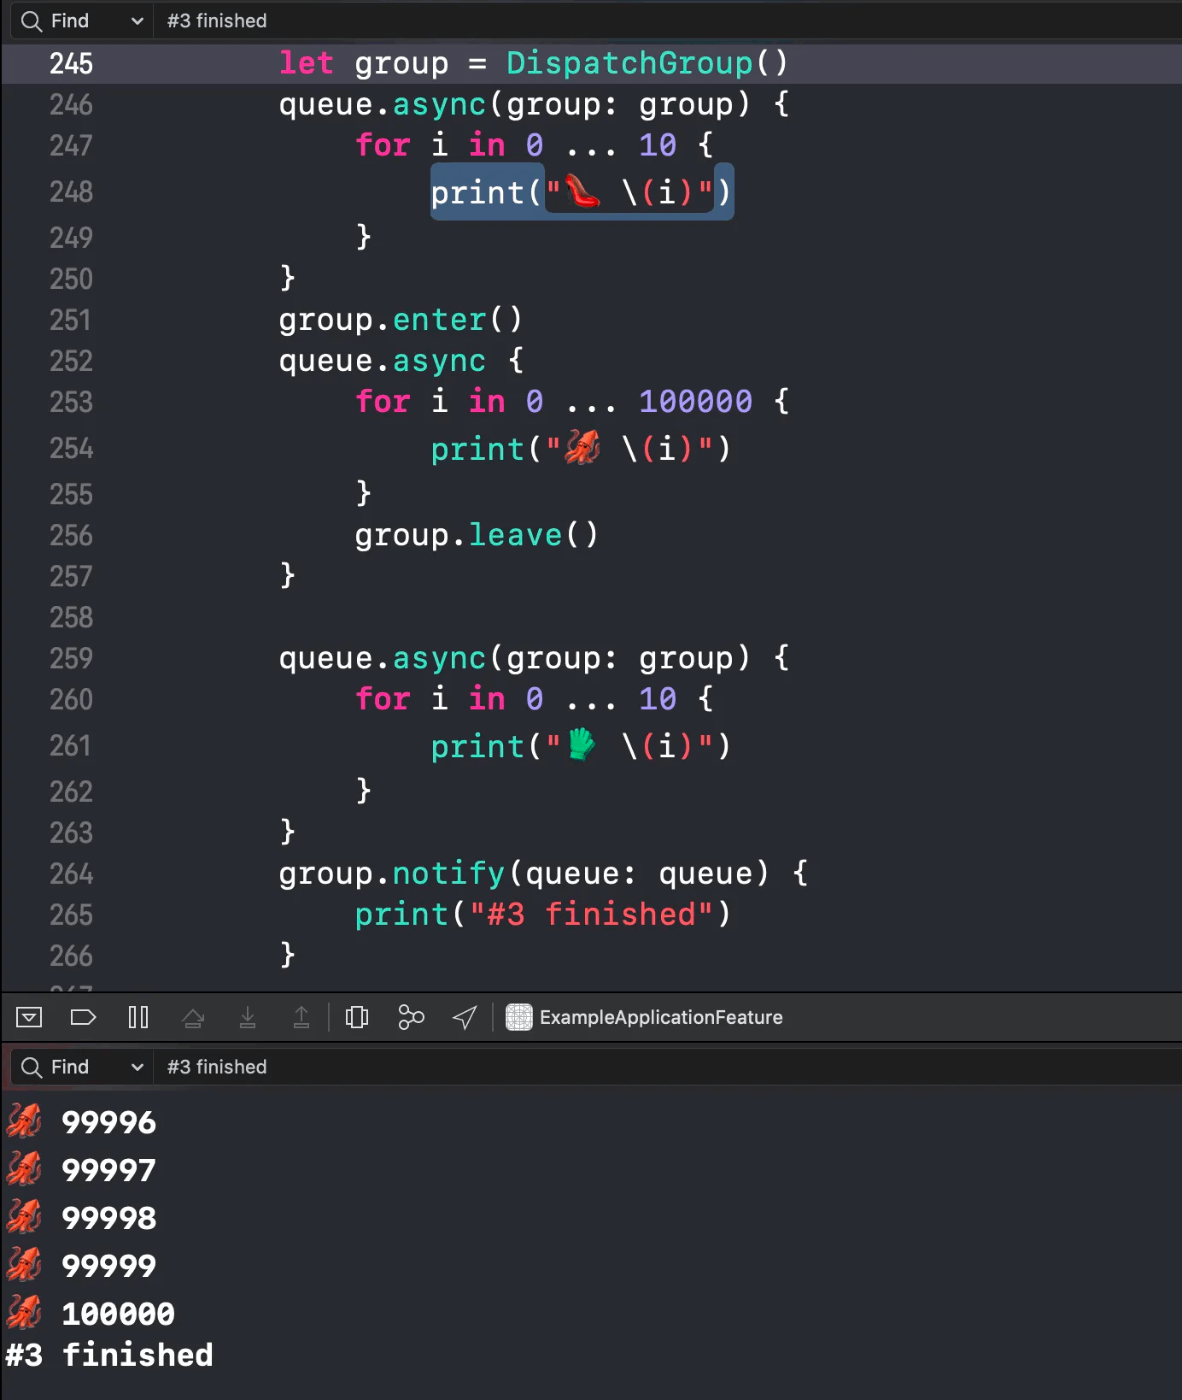This screenshot has width=1182, height=1400.
Task: Click console search field '#3 finished'
Action: [x=668, y=1067]
